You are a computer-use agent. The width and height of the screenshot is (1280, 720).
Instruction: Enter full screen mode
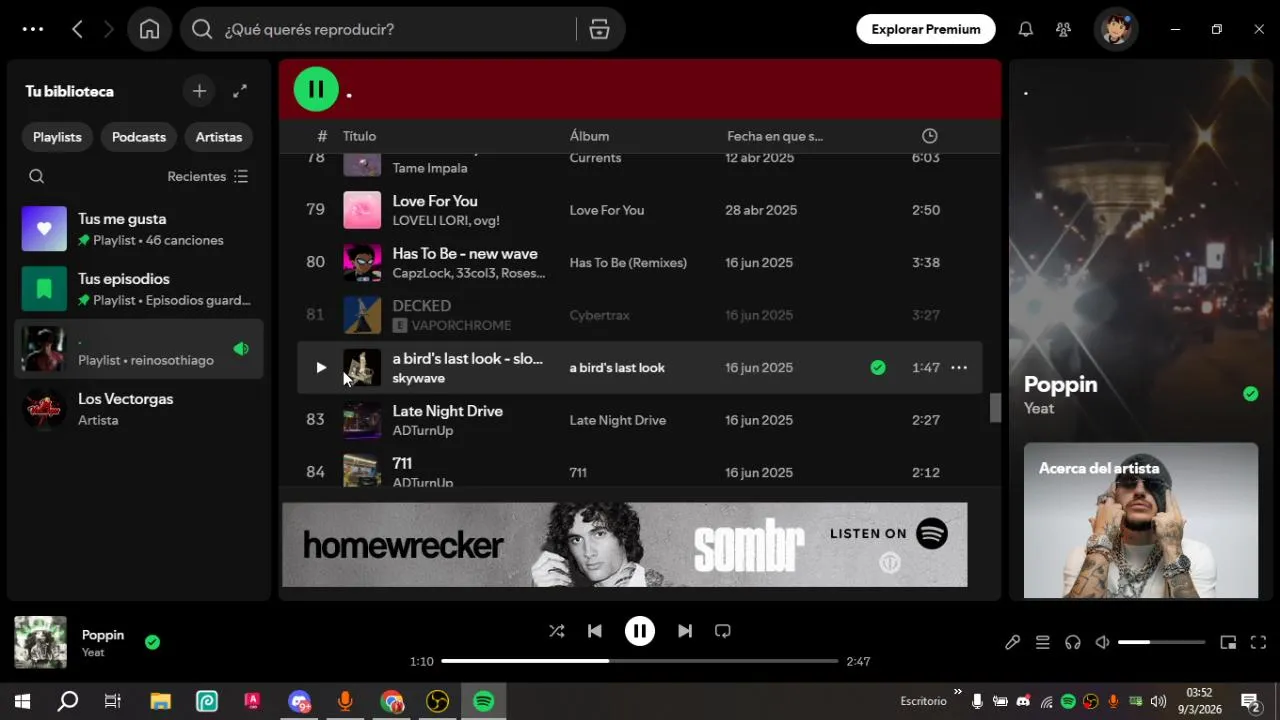coord(1258,643)
